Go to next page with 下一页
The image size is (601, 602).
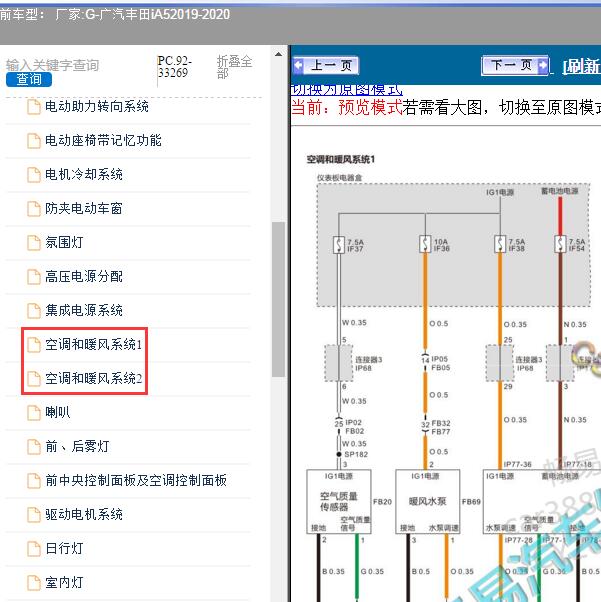coord(515,65)
